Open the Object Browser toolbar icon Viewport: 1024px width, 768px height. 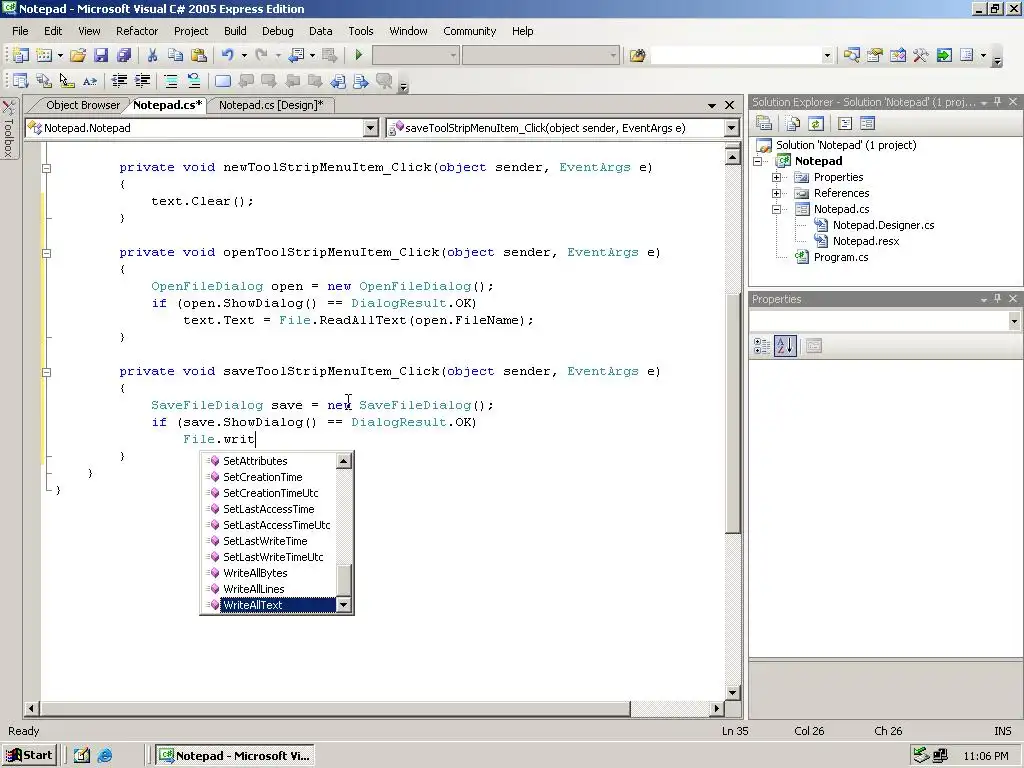click(898, 56)
